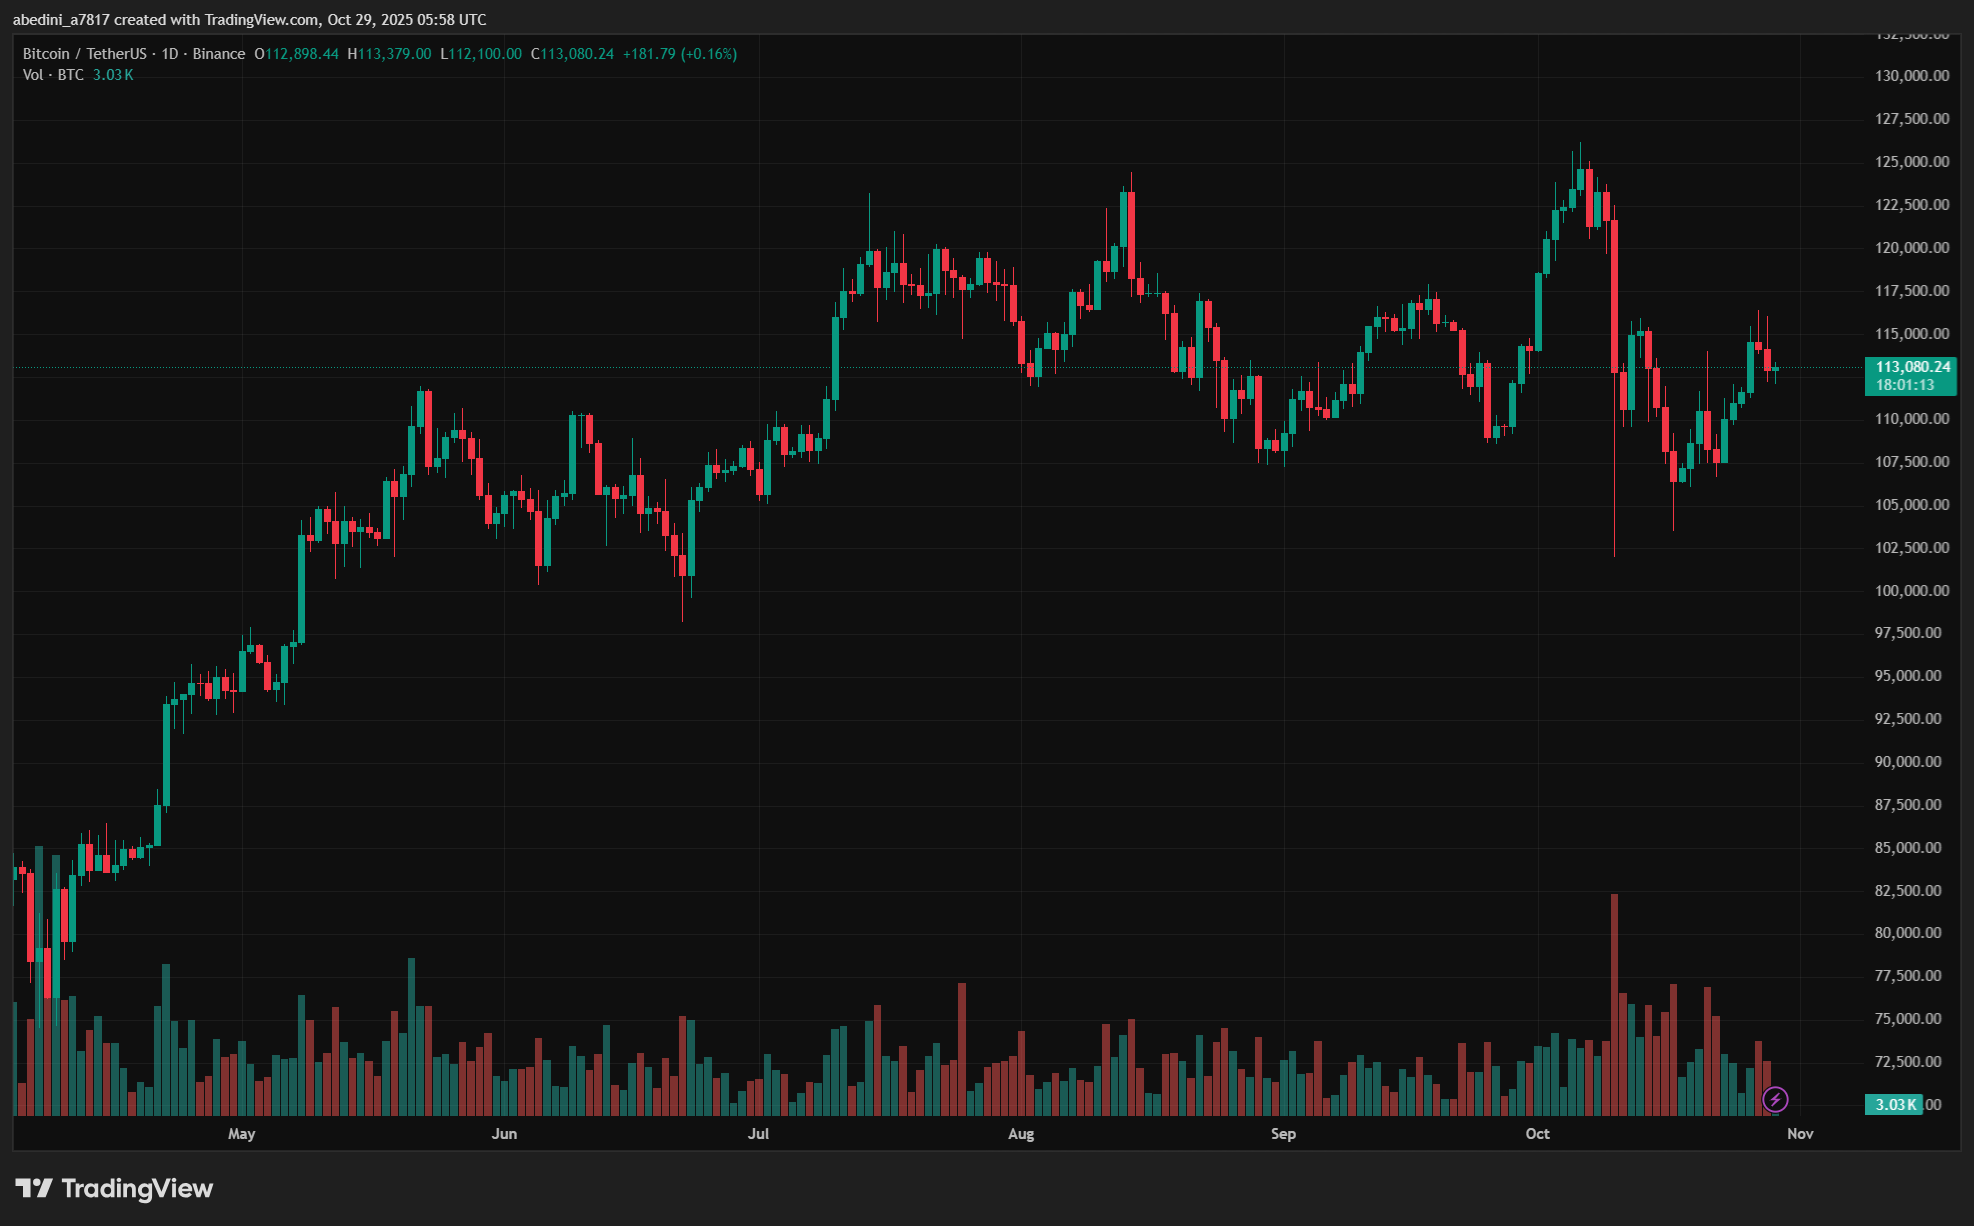
Task: Click the Aug label on time axis
Action: coord(1021,1133)
